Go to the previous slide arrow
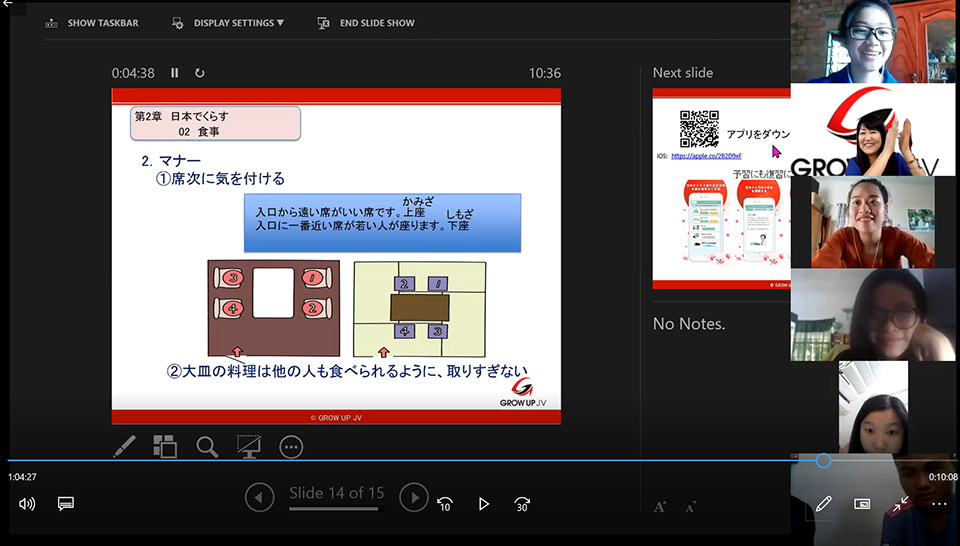 click(x=259, y=498)
